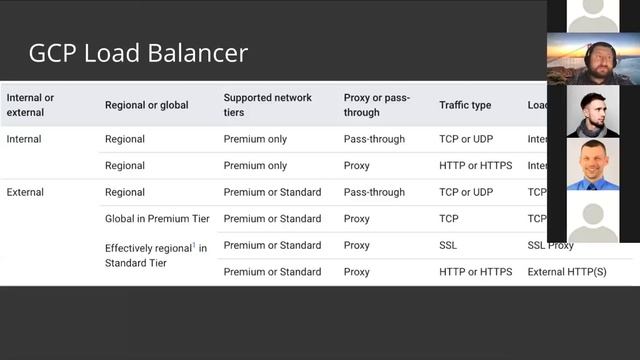
Task: Click the Proxy or pass-through header
Action: [x=376, y=105]
